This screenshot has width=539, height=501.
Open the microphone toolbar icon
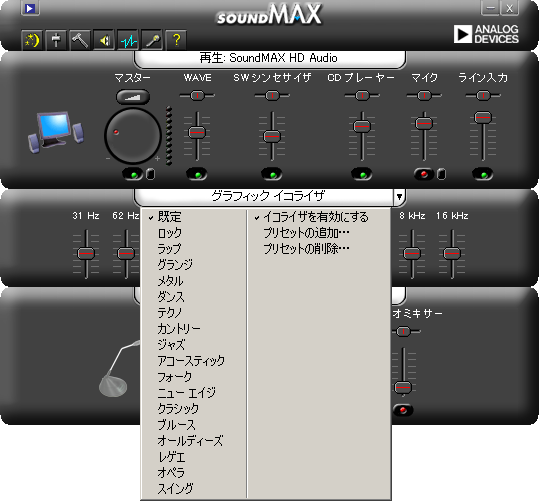pyautogui.click(x=152, y=40)
